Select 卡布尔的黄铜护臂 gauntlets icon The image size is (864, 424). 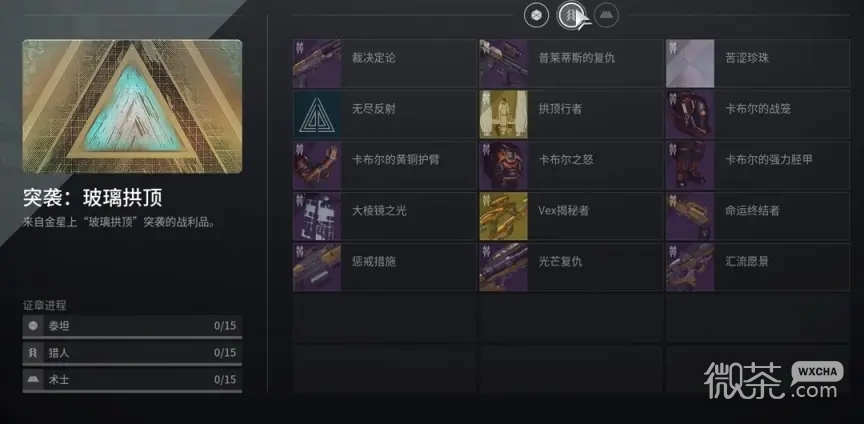[x=317, y=165]
